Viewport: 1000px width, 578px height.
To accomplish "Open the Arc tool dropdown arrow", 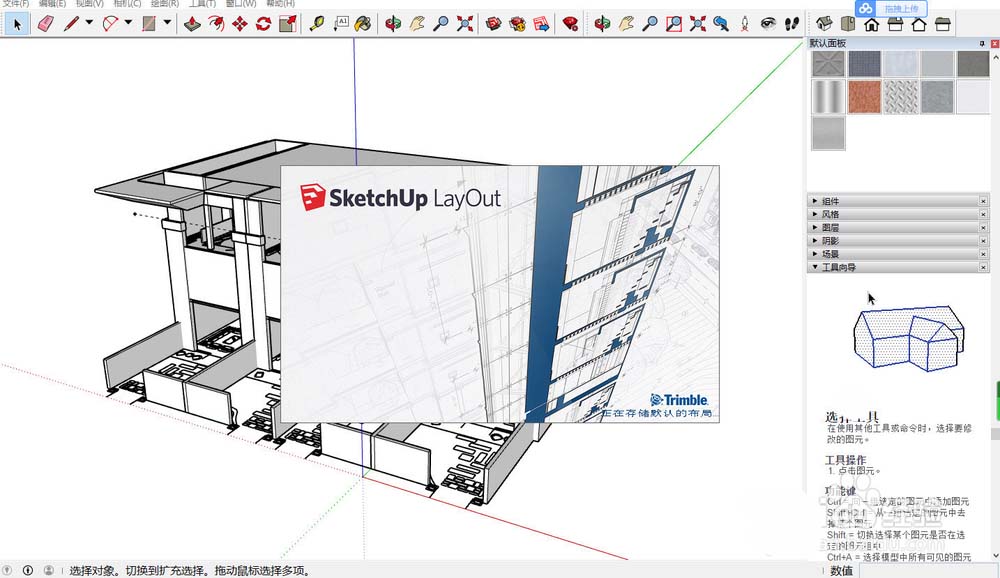I will pyautogui.click(x=128, y=22).
